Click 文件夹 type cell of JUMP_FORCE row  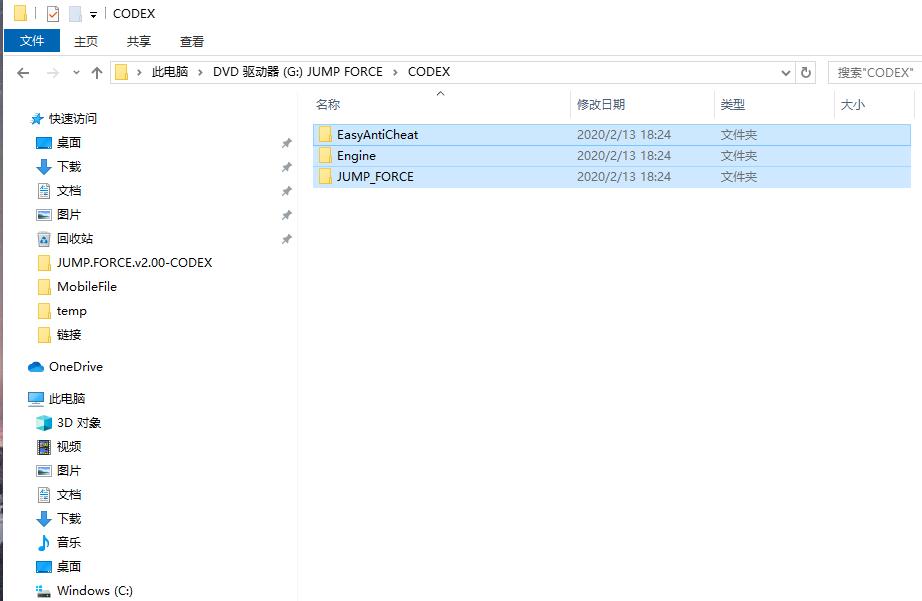coord(739,176)
